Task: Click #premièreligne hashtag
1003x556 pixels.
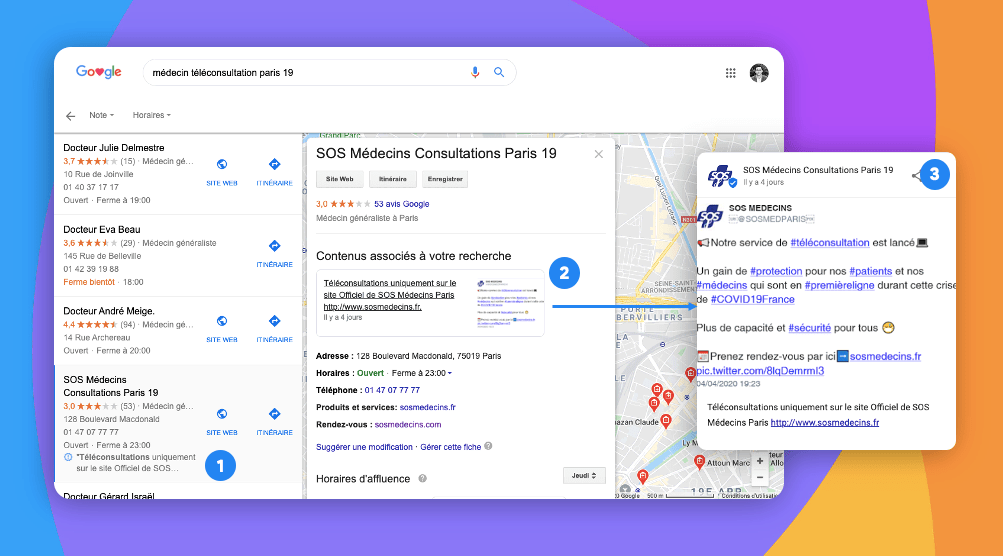Action: tap(839, 285)
